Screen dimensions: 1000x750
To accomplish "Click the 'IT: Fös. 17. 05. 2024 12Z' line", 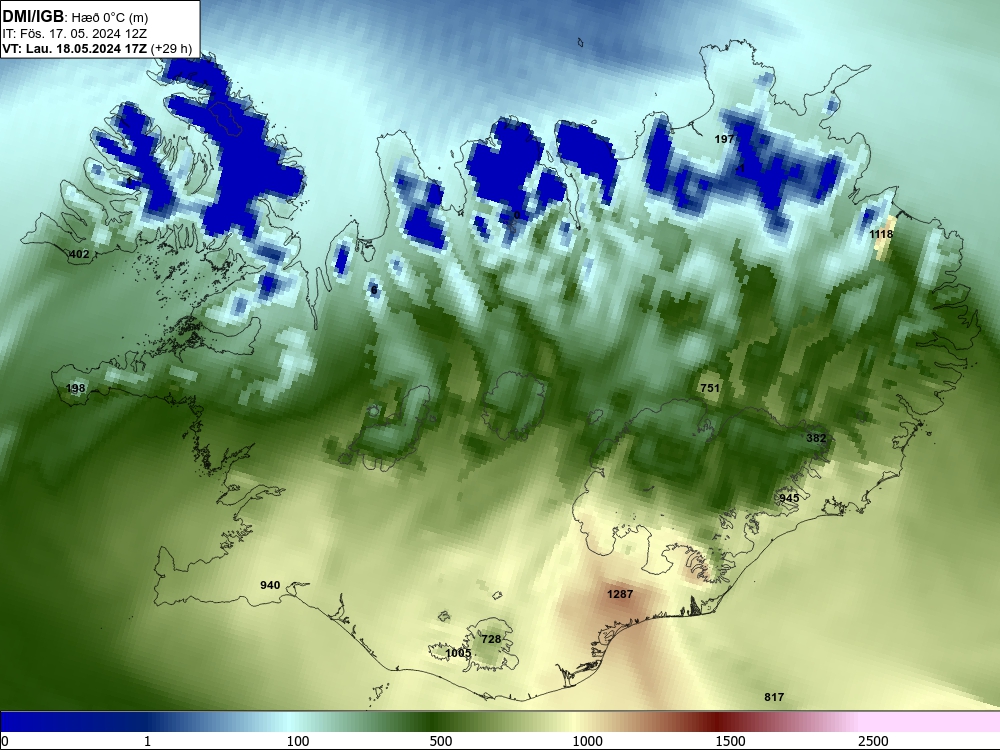I will coord(75,34).
